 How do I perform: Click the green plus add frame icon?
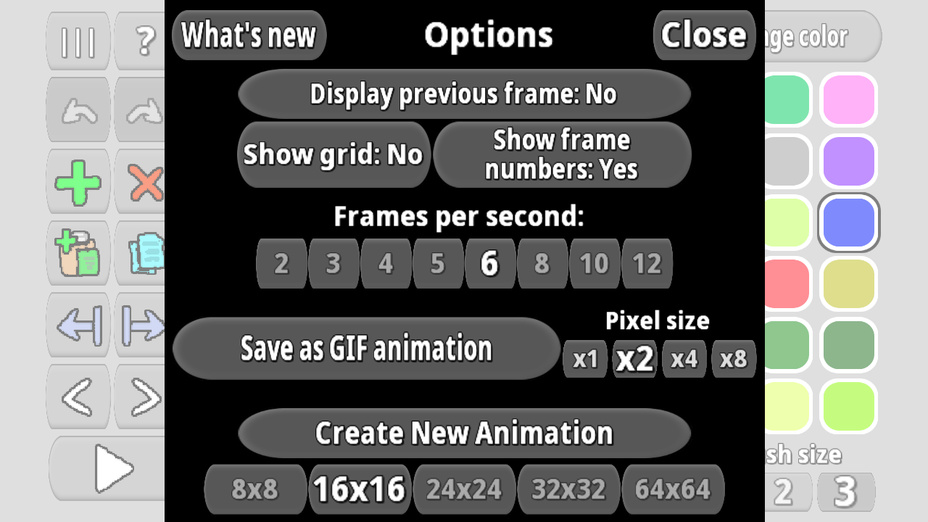click(78, 182)
